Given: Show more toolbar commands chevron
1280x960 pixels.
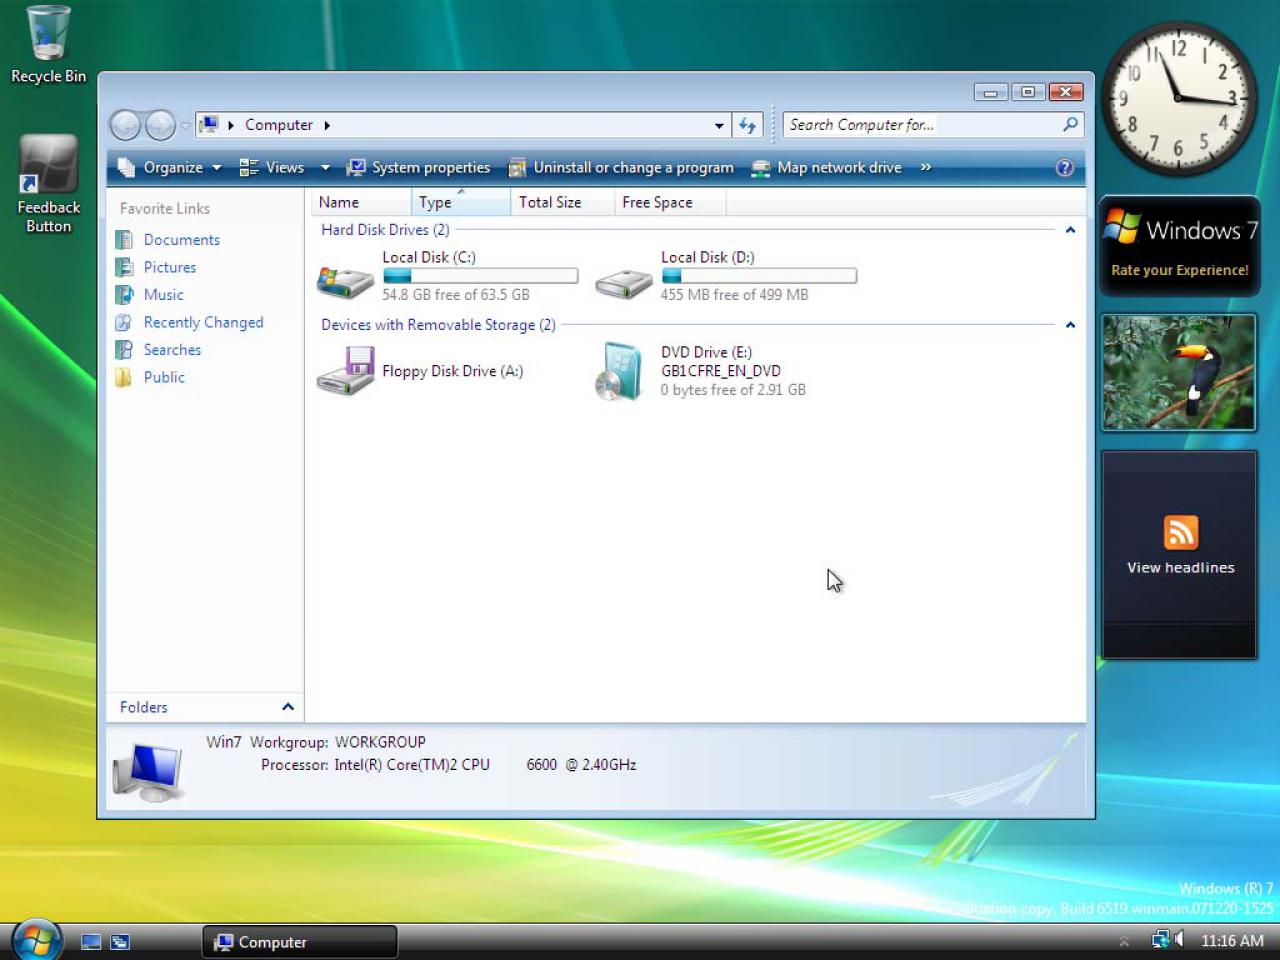Looking at the screenshot, I should coord(926,167).
